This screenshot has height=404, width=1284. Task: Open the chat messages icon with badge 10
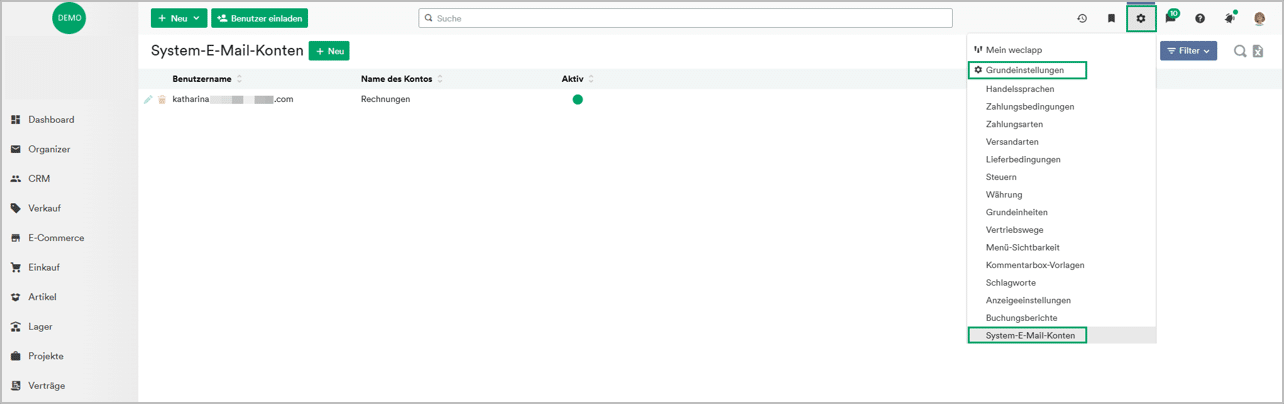pos(1171,17)
